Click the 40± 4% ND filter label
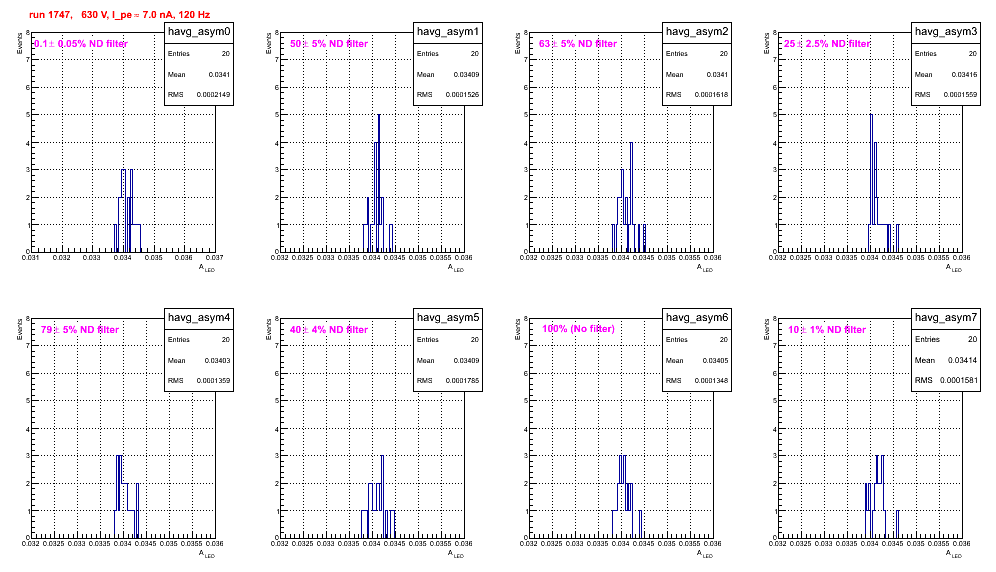Viewport: 996px width, 572px height. (x=329, y=330)
